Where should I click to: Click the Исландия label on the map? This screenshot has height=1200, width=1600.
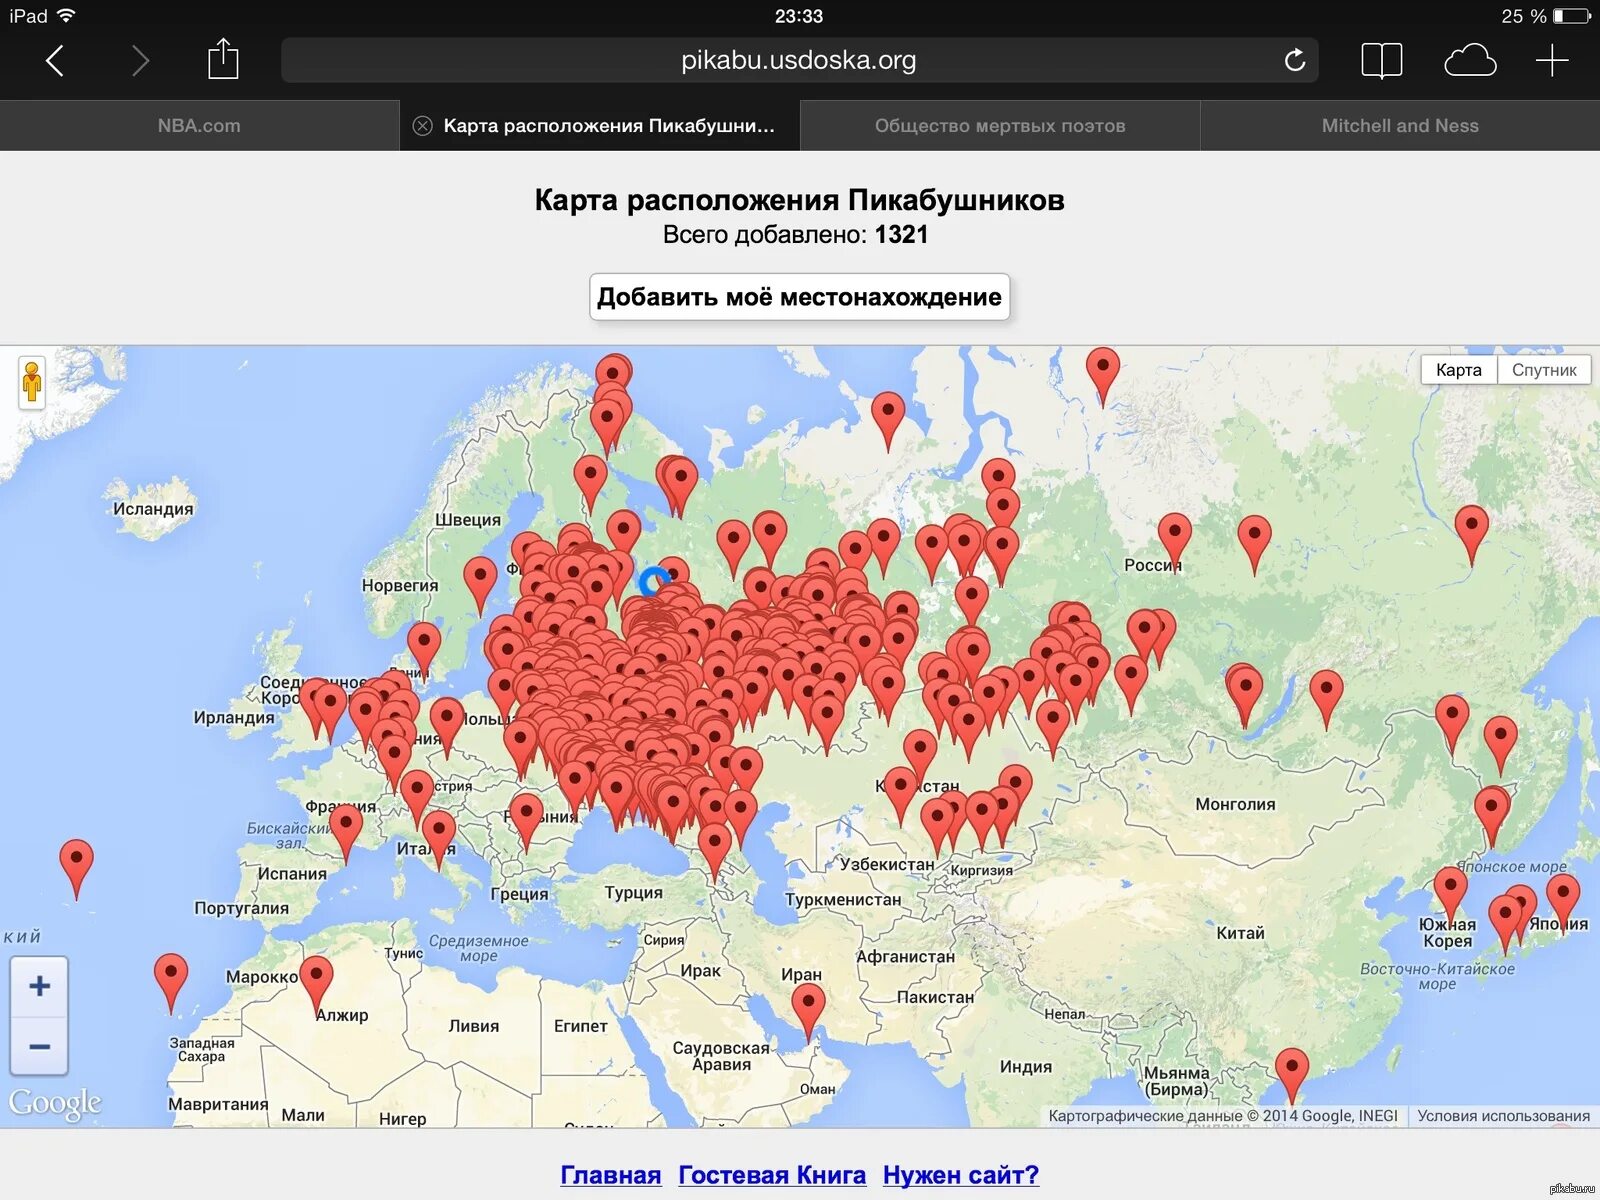pos(153,509)
